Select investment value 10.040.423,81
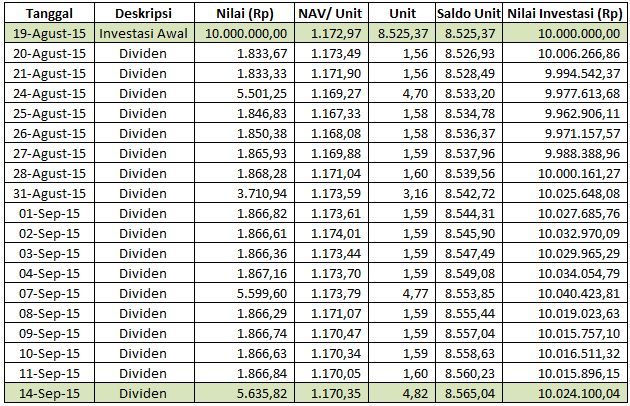Screen dimensions: 630x406 (x=565, y=293)
